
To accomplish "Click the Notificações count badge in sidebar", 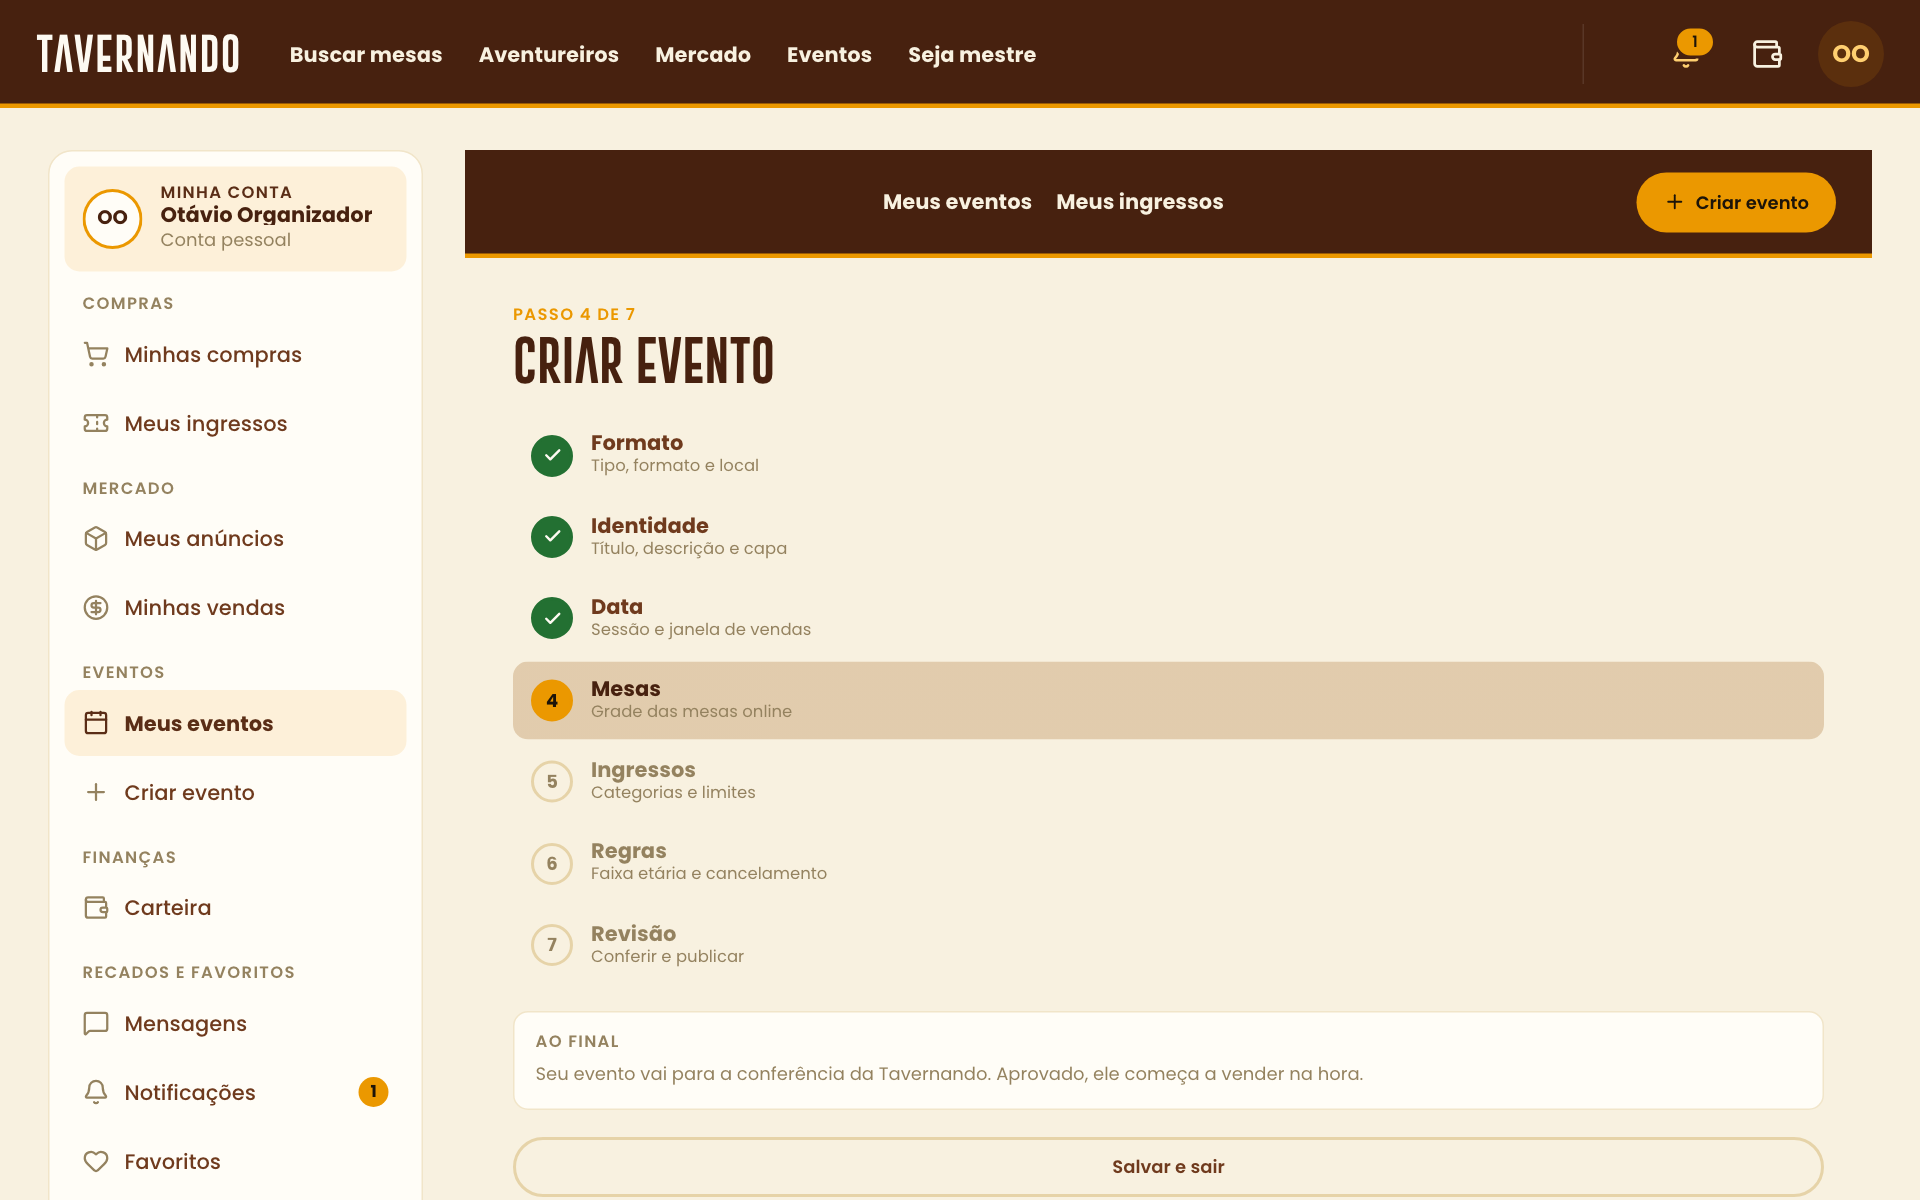I will pos(373,1092).
